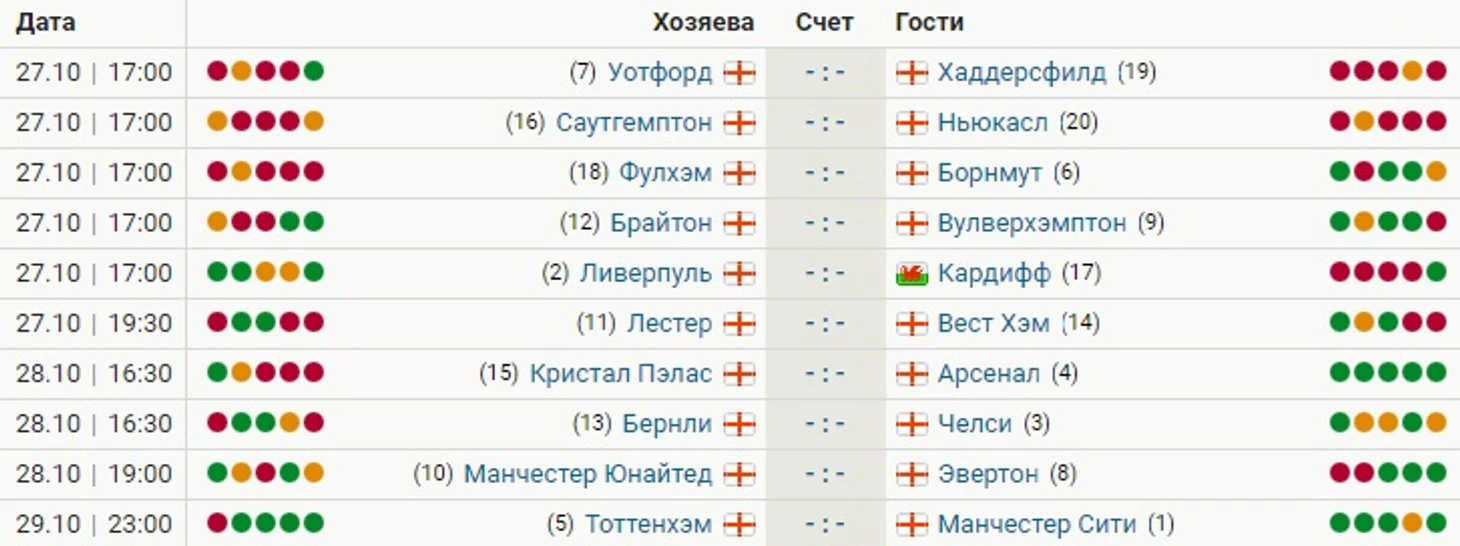Click the Счет score for Лестер match
Viewport: 1460px width, 546px height.
coord(826,324)
